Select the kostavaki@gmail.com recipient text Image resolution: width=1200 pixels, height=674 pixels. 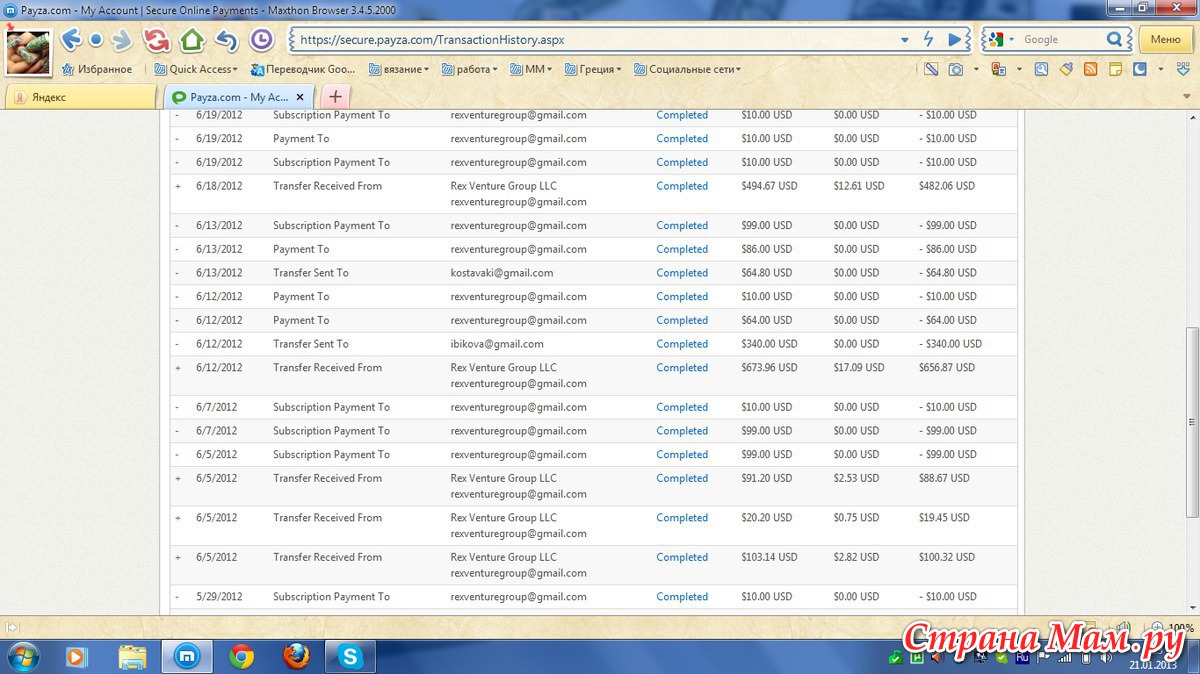point(502,273)
